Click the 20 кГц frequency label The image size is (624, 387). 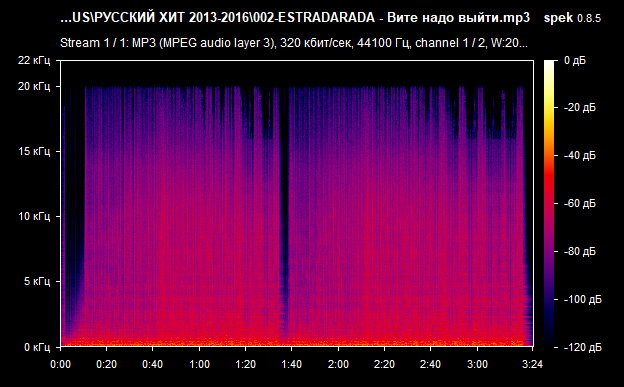tap(34, 86)
